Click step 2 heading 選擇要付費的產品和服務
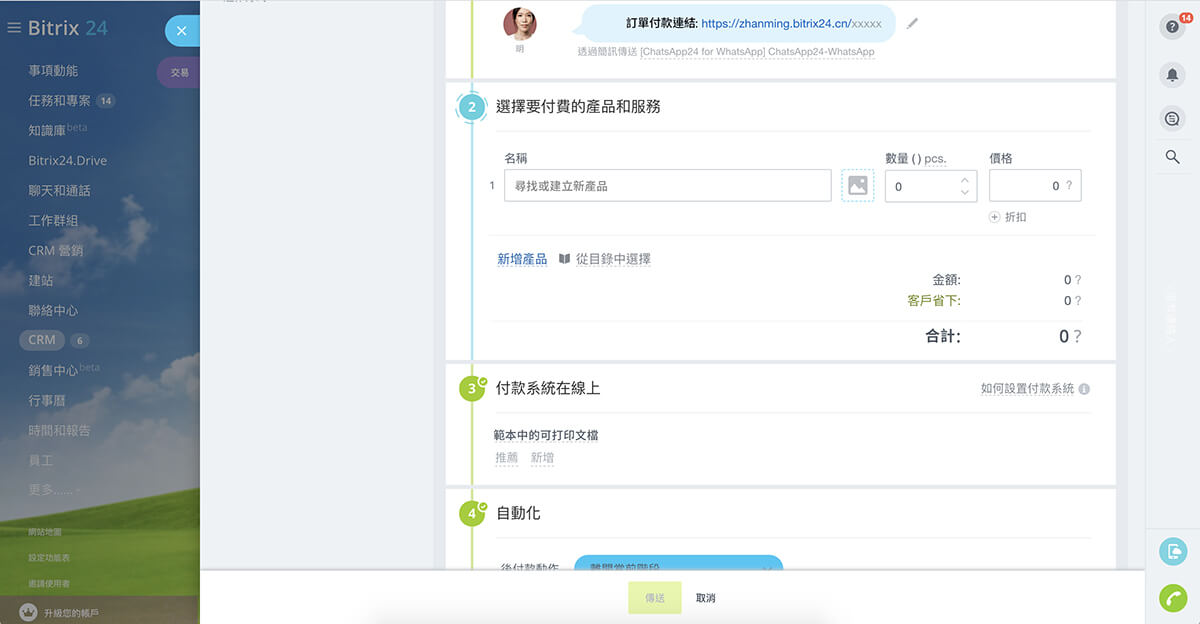The image size is (1200, 624). [x=578, y=107]
